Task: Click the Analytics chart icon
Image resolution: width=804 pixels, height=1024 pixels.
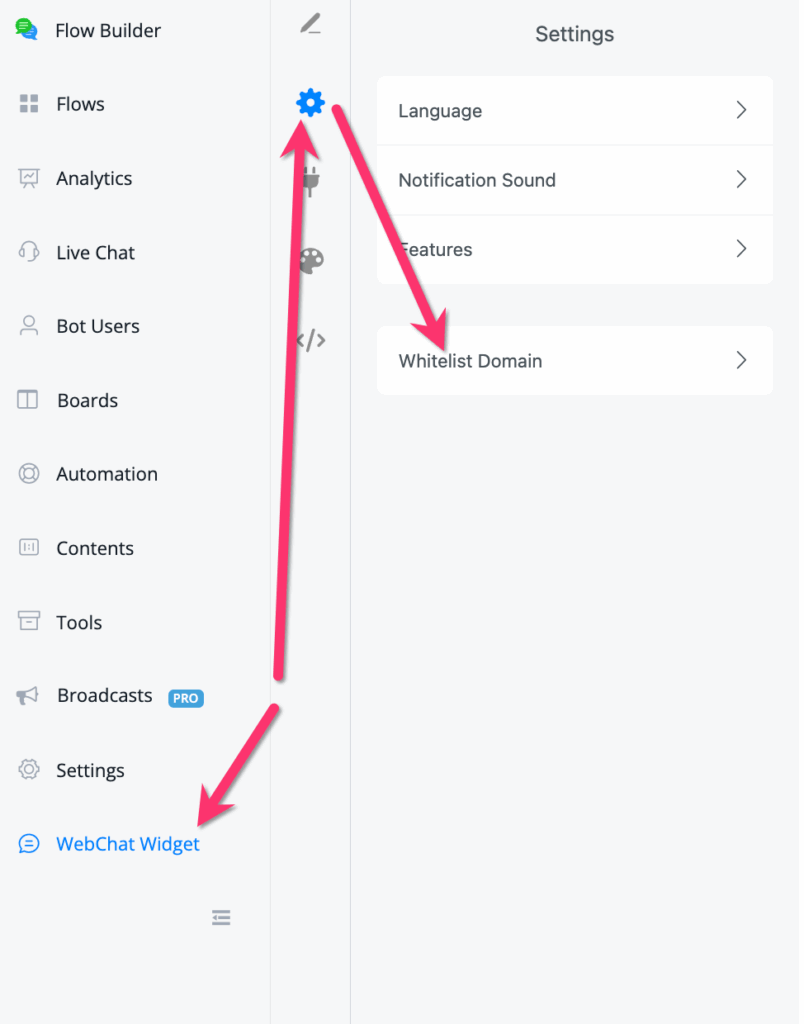Action: (x=28, y=178)
